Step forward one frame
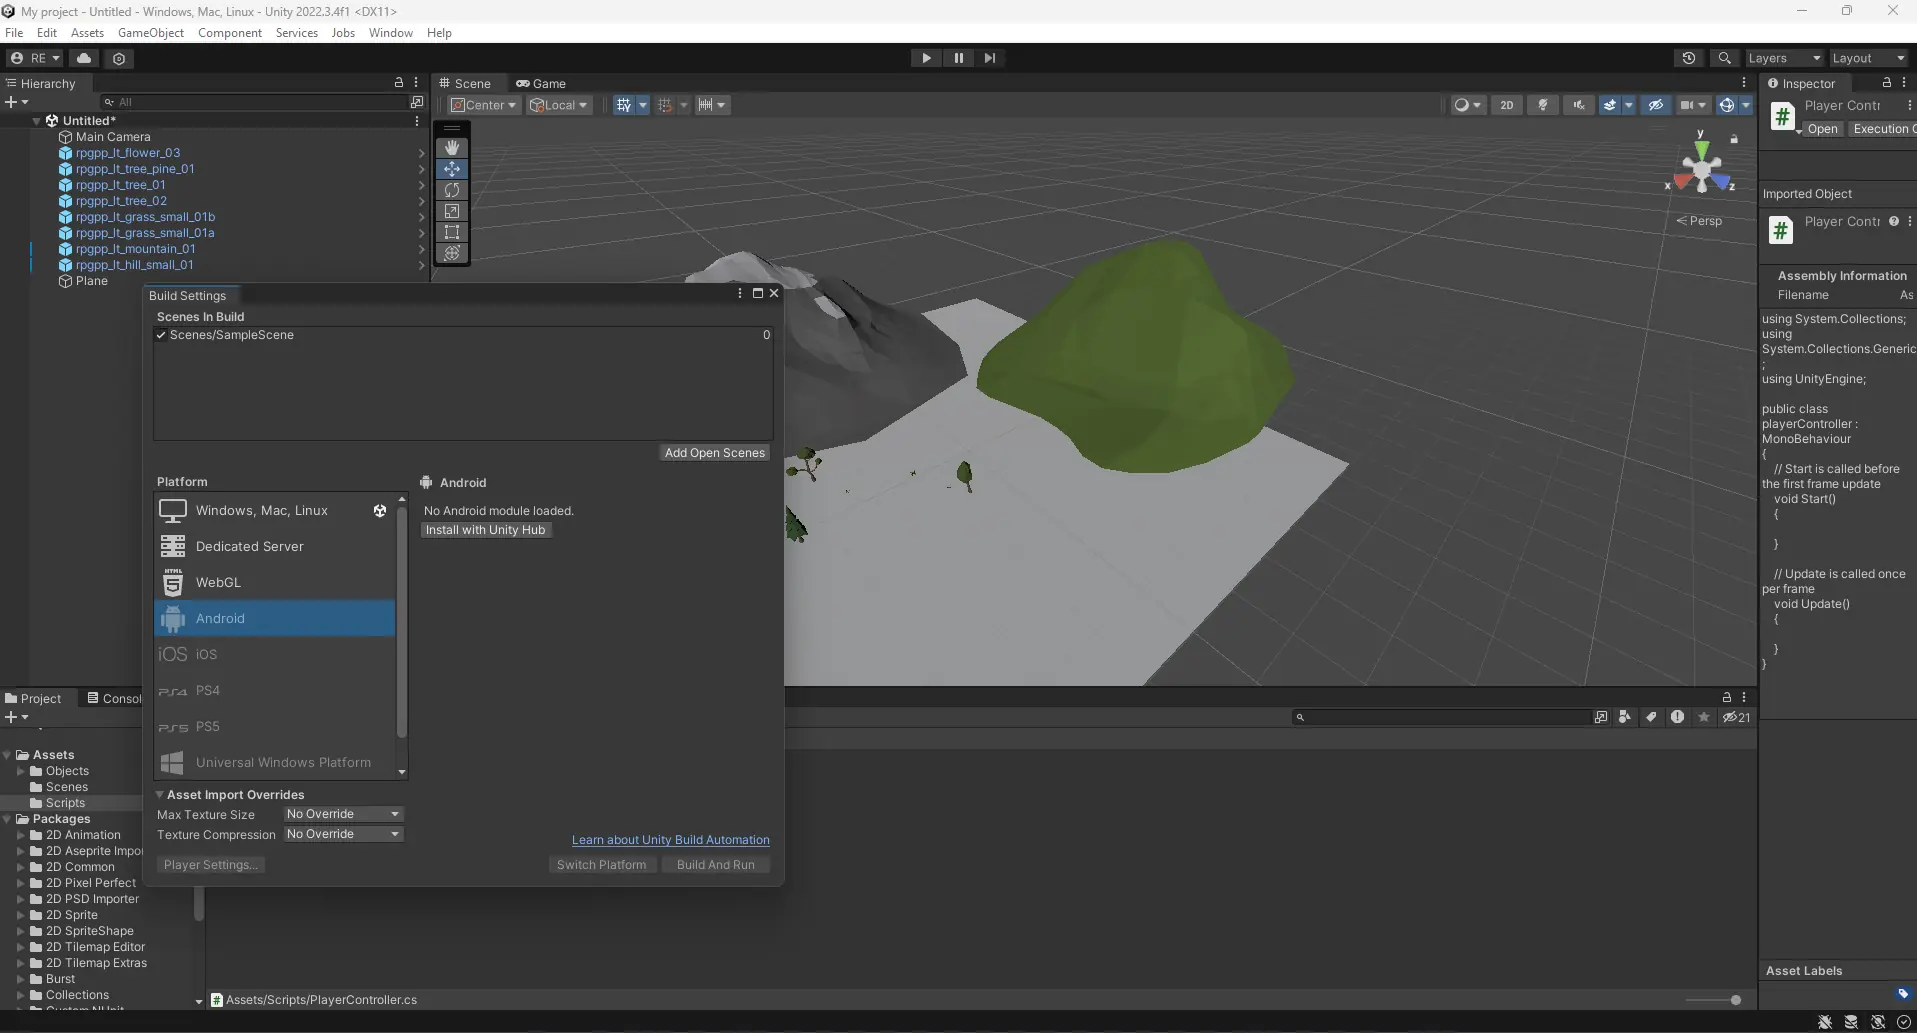Screen dimensions: 1917x1033 coord(990,58)
